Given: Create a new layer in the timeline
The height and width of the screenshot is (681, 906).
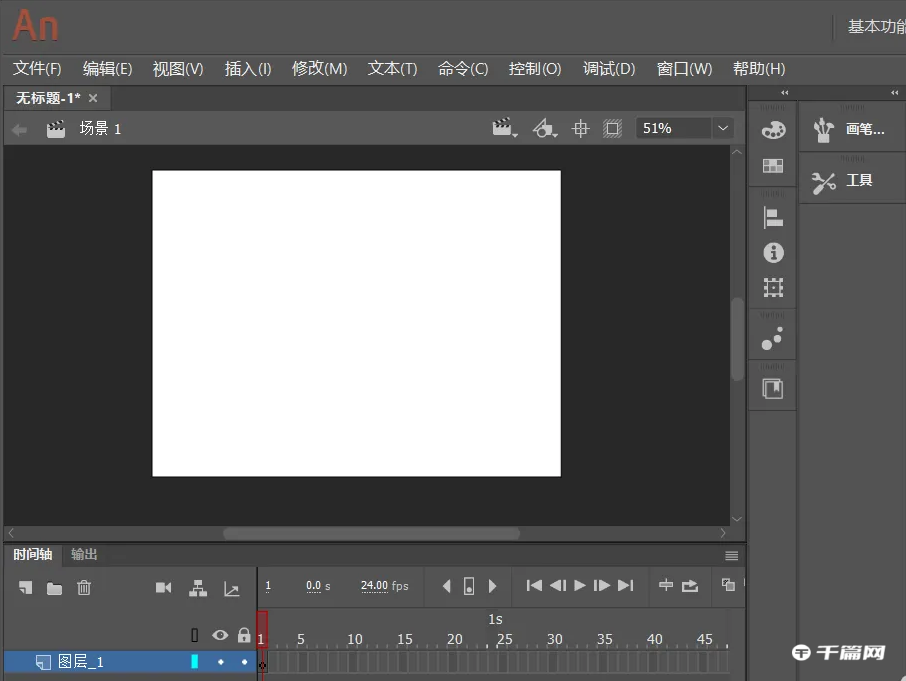Looking at the screenshot, I should point(24,588).
